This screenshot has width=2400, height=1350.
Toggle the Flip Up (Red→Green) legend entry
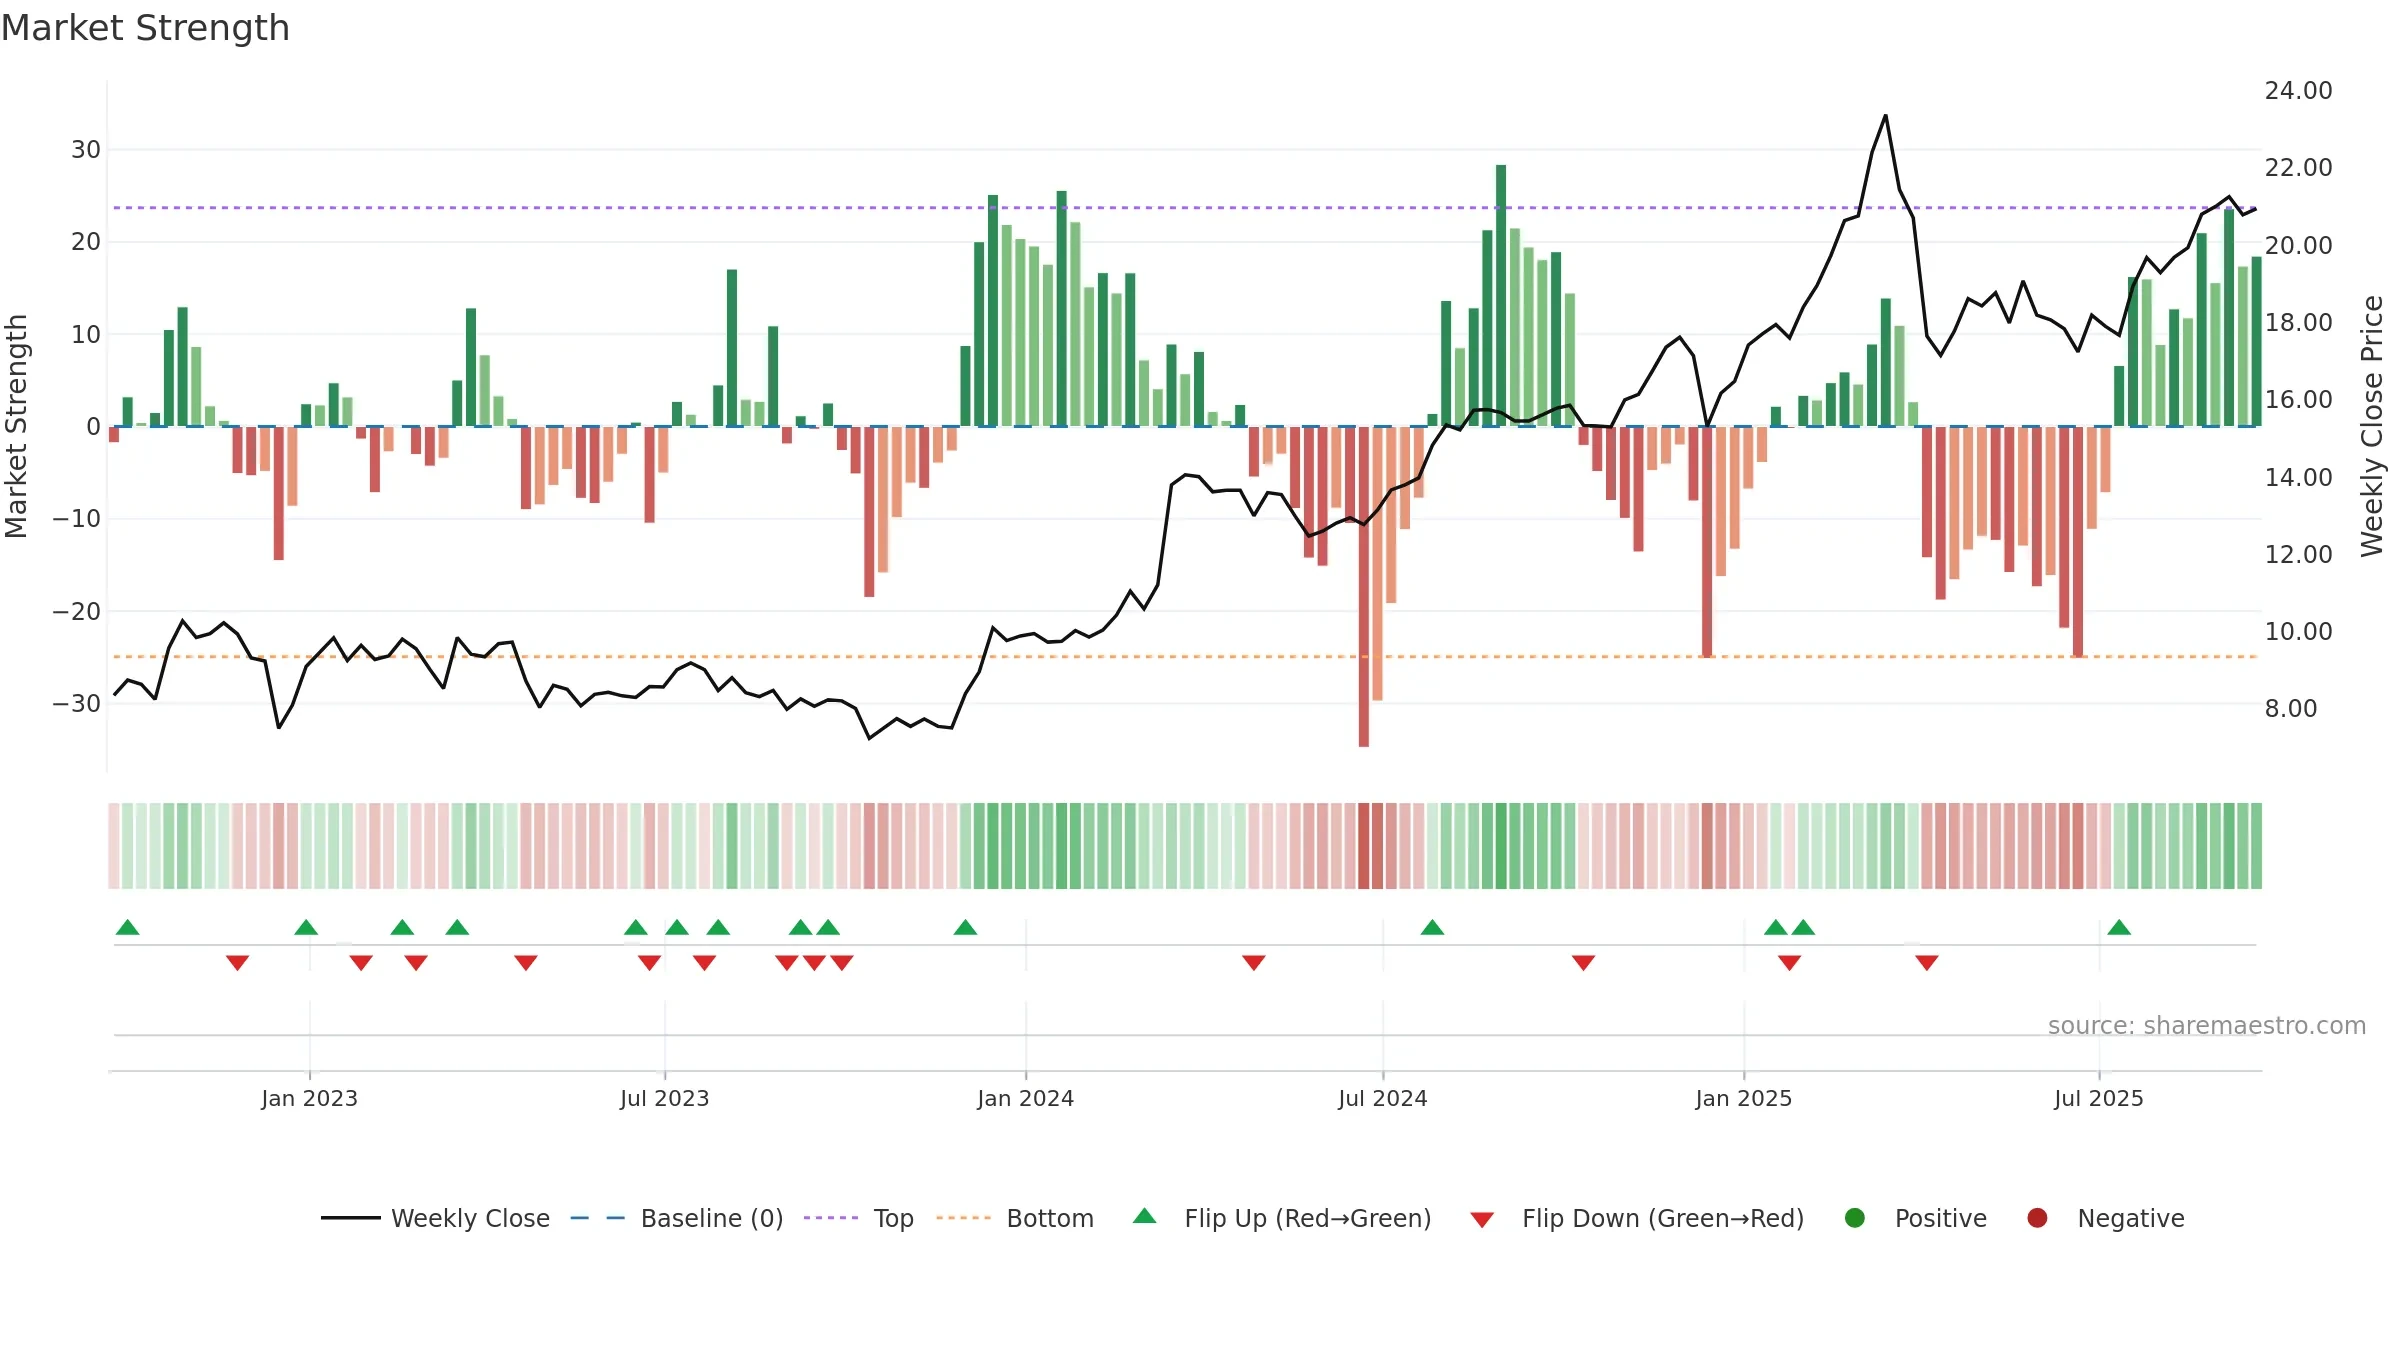(1282, 1218)
